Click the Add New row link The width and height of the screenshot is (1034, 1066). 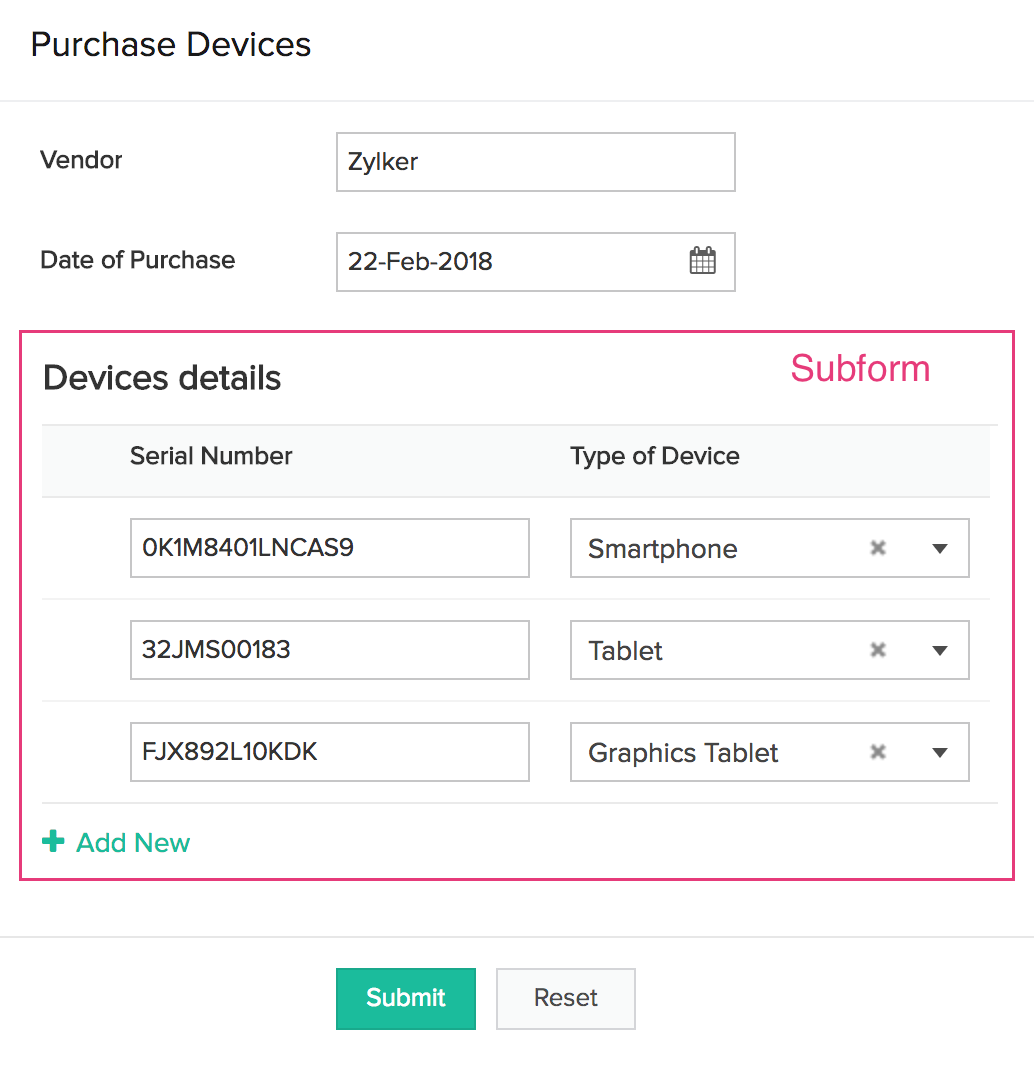(x=133, y=843)
